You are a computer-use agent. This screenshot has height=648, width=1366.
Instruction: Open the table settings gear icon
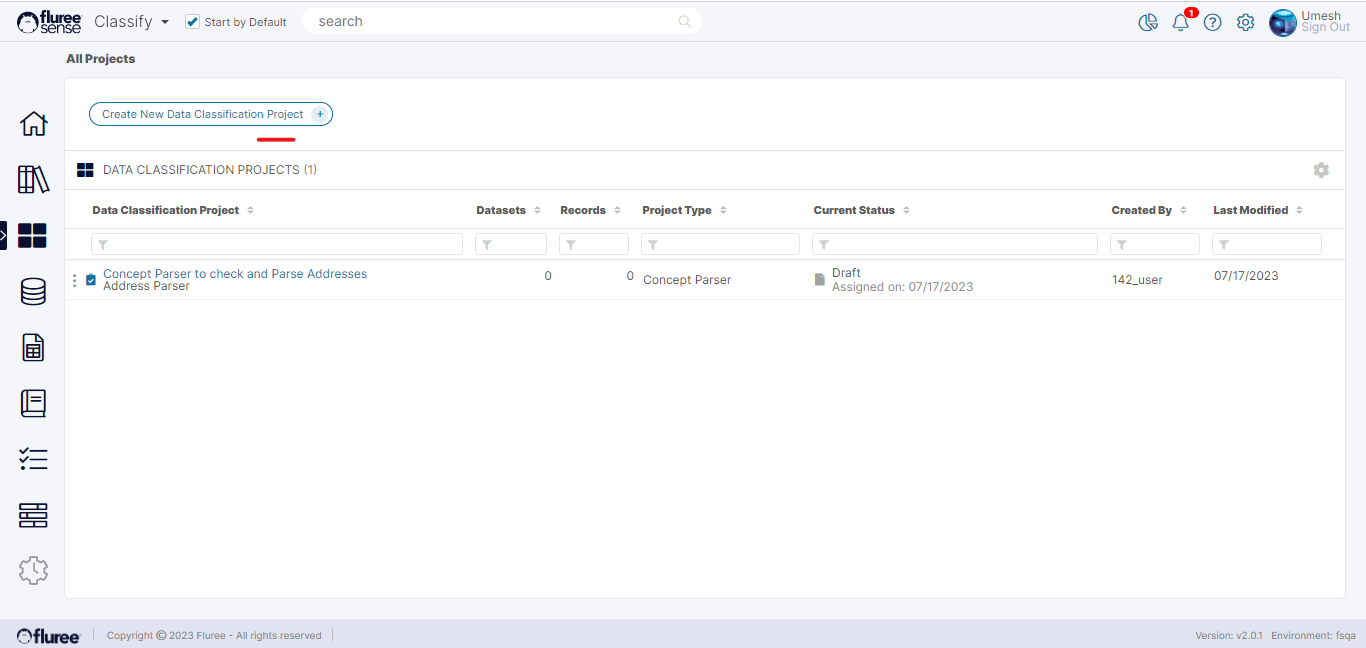[1321, 170]
